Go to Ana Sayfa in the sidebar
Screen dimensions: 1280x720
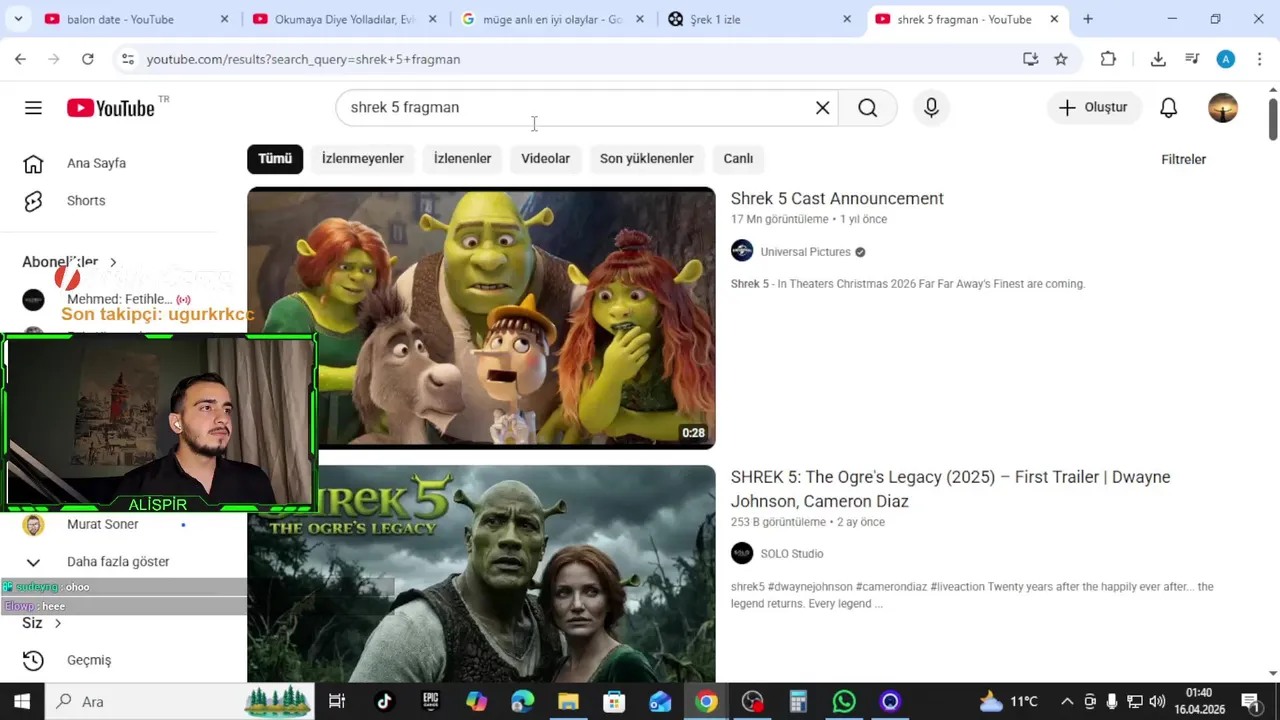point(96,163)
